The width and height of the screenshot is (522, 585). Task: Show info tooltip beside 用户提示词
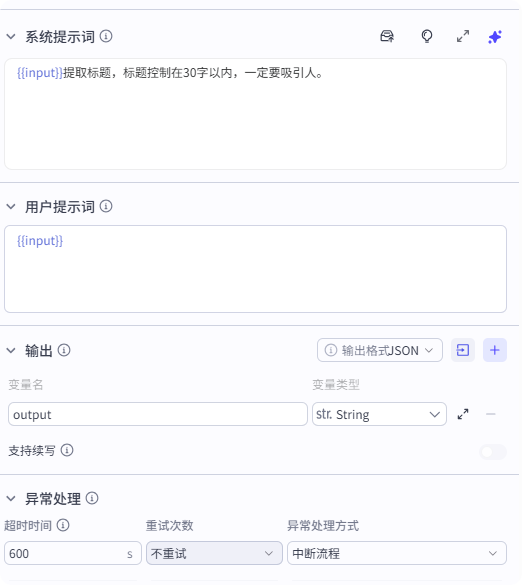[106, 206]
